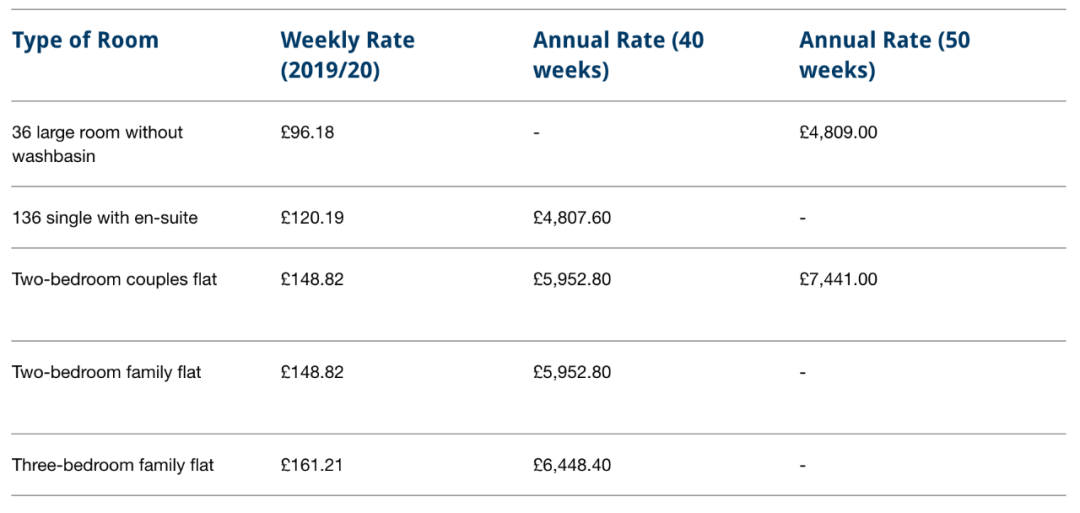Select the £4,809.00 annual rate cell
Image resolution: width=1080 pixels, height=513 pixels.
[x=838, y=132]
